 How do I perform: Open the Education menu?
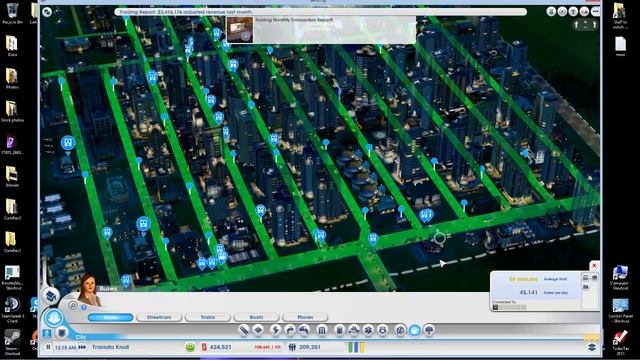click(400, 330)
